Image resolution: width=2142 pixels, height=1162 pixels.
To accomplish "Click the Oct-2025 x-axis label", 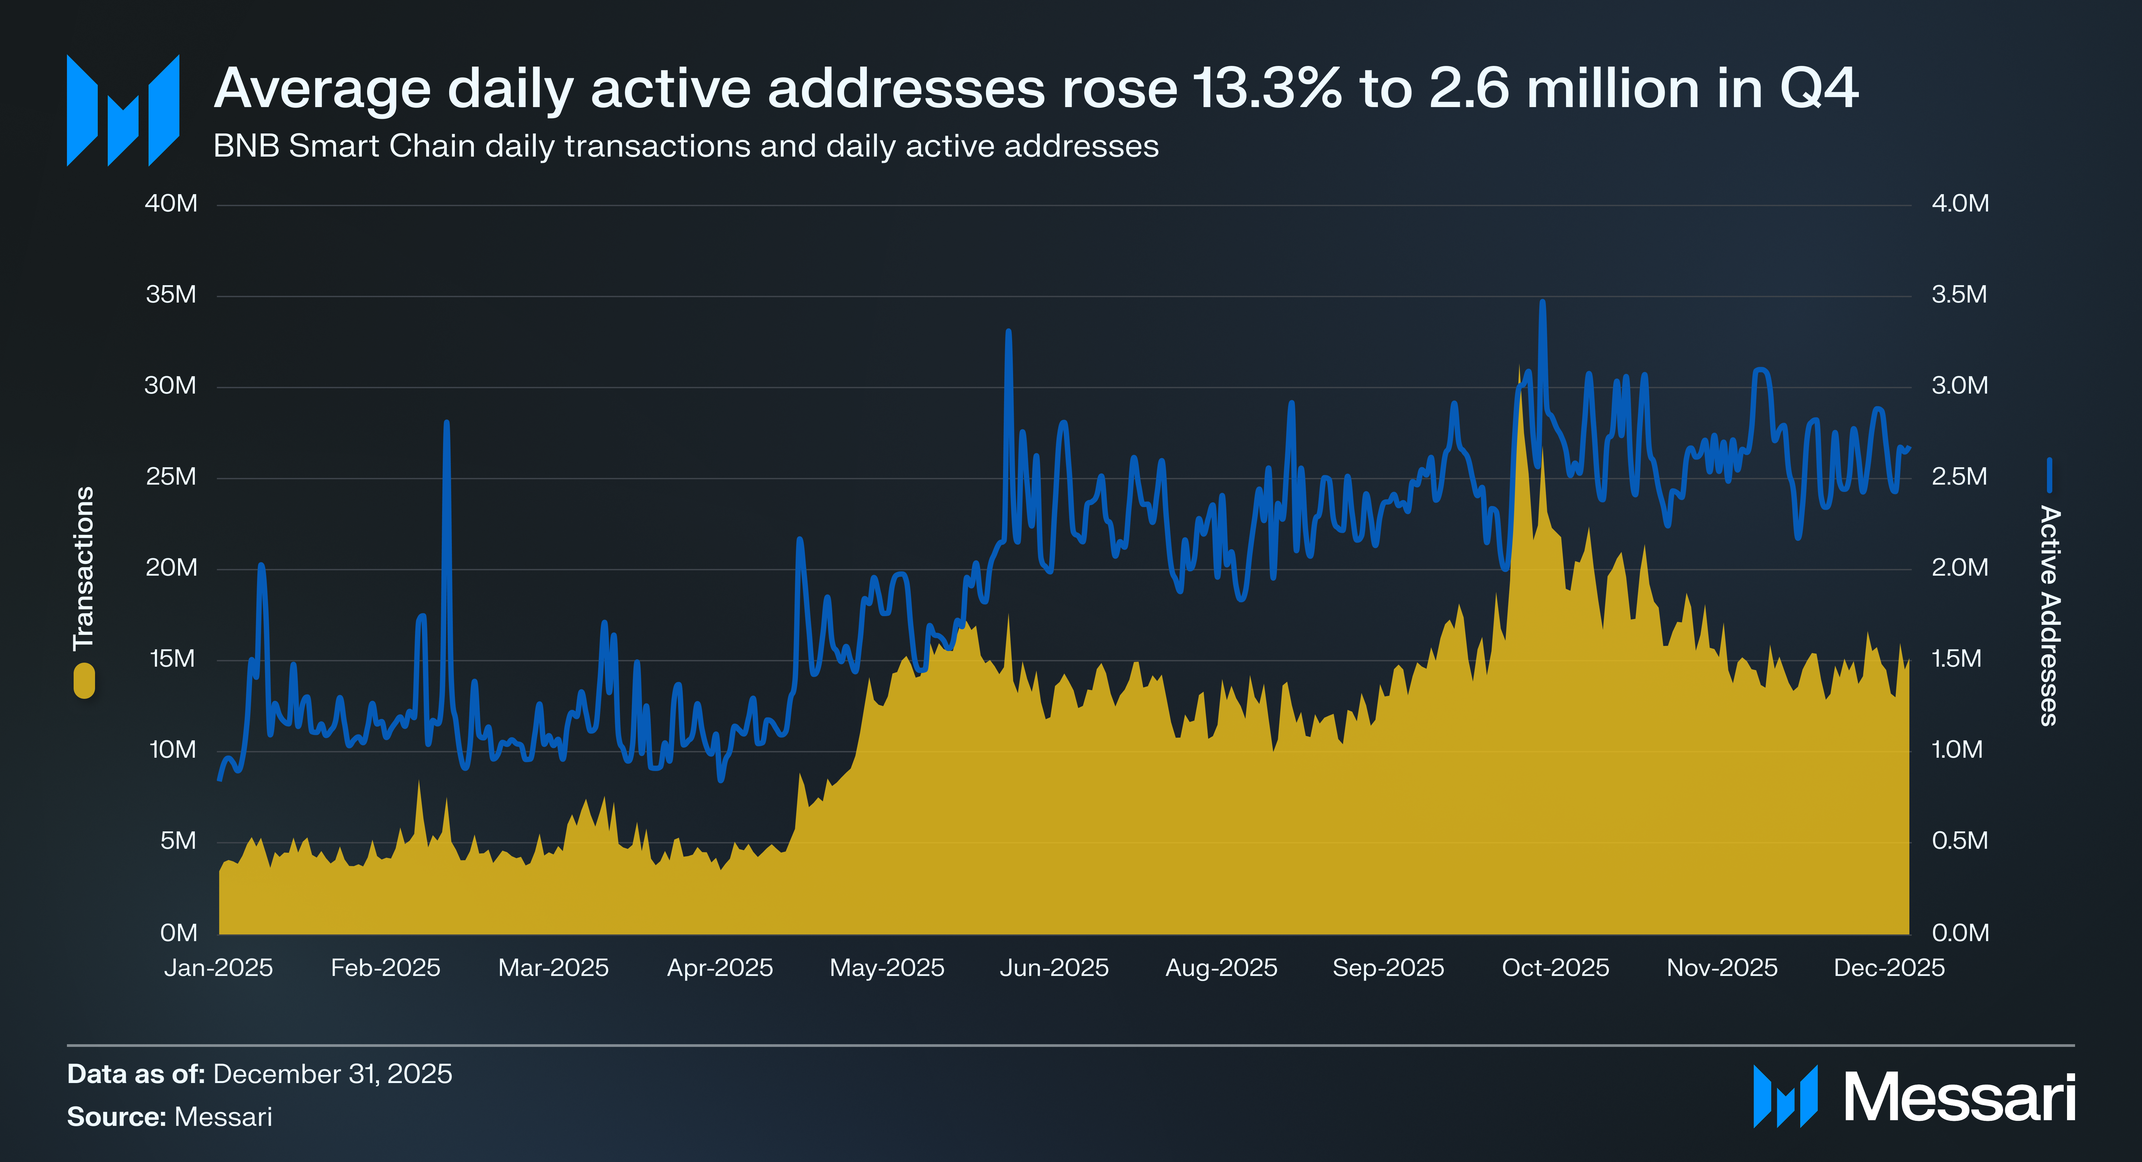I will point(1555,968).
